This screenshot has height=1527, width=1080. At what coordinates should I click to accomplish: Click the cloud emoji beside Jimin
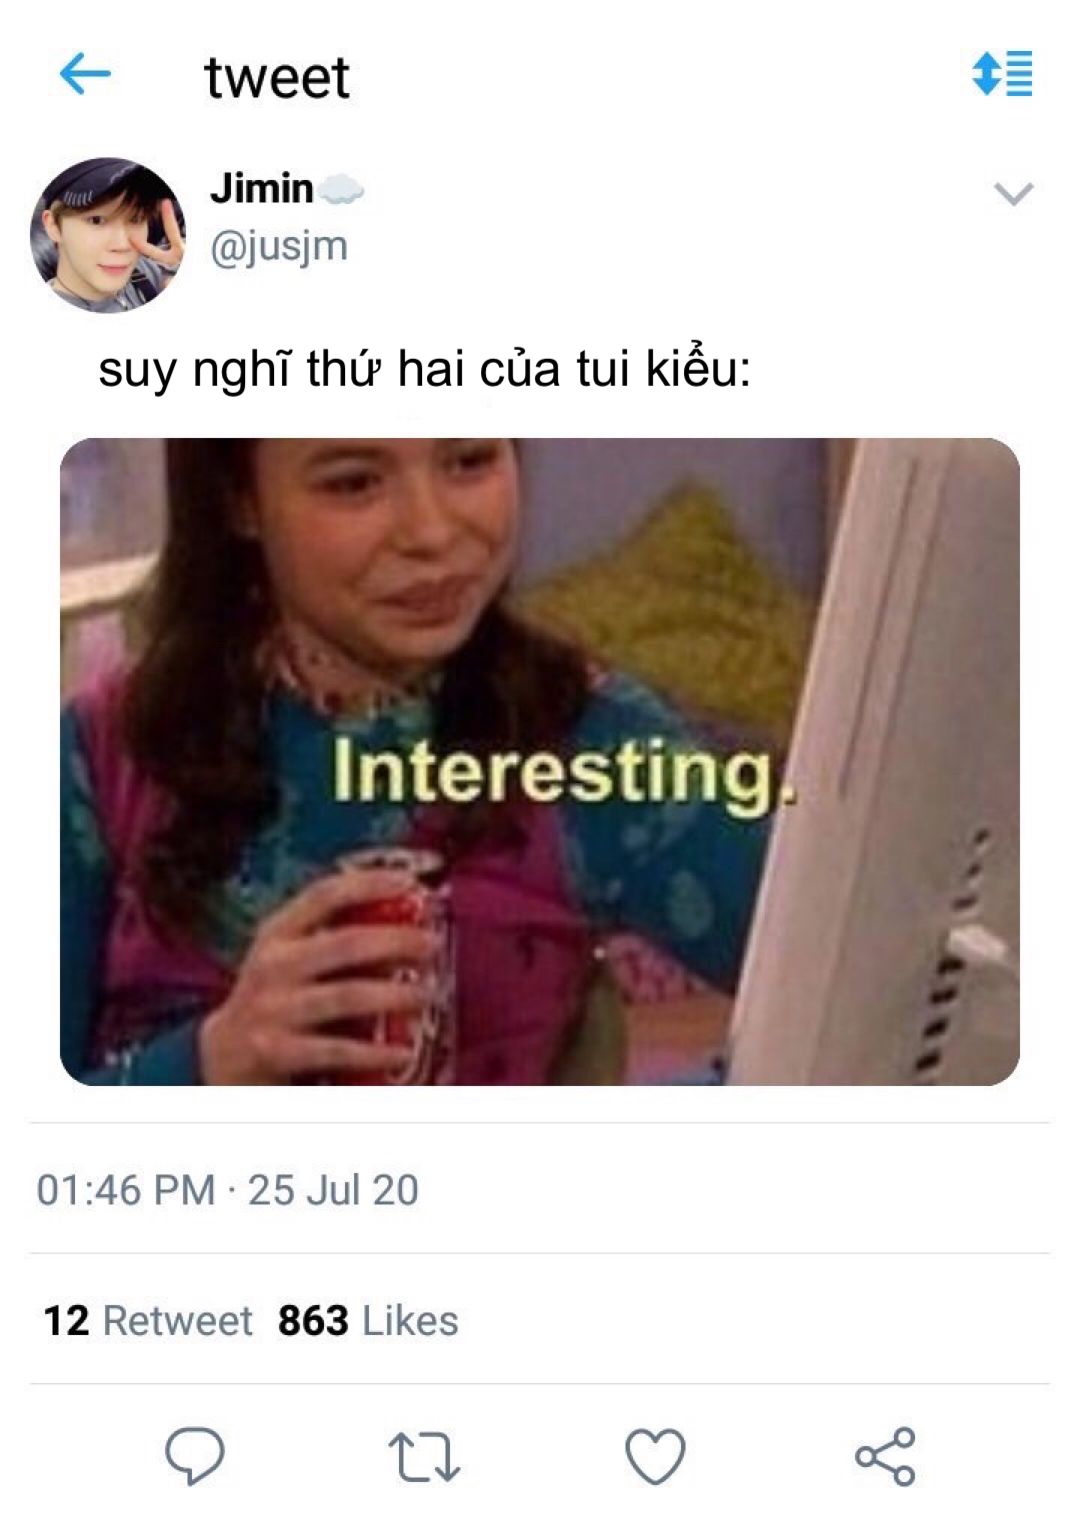tap(341, 189)
